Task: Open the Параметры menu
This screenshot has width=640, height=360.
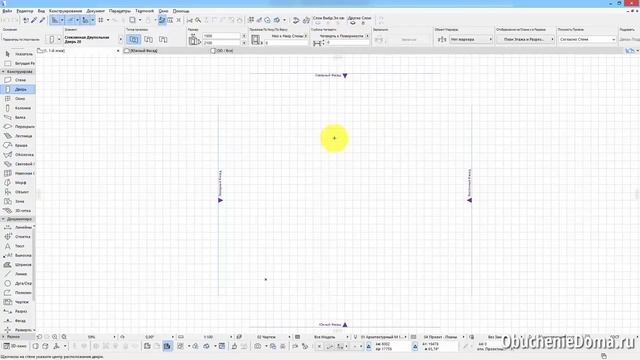Action: (120, 11)
